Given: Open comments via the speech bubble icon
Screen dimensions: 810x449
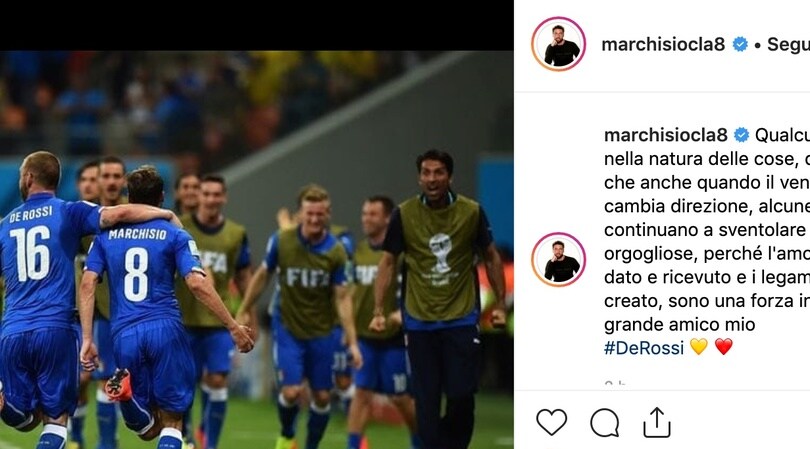Looking at the screenshot, I should click(x=605, y=423).
